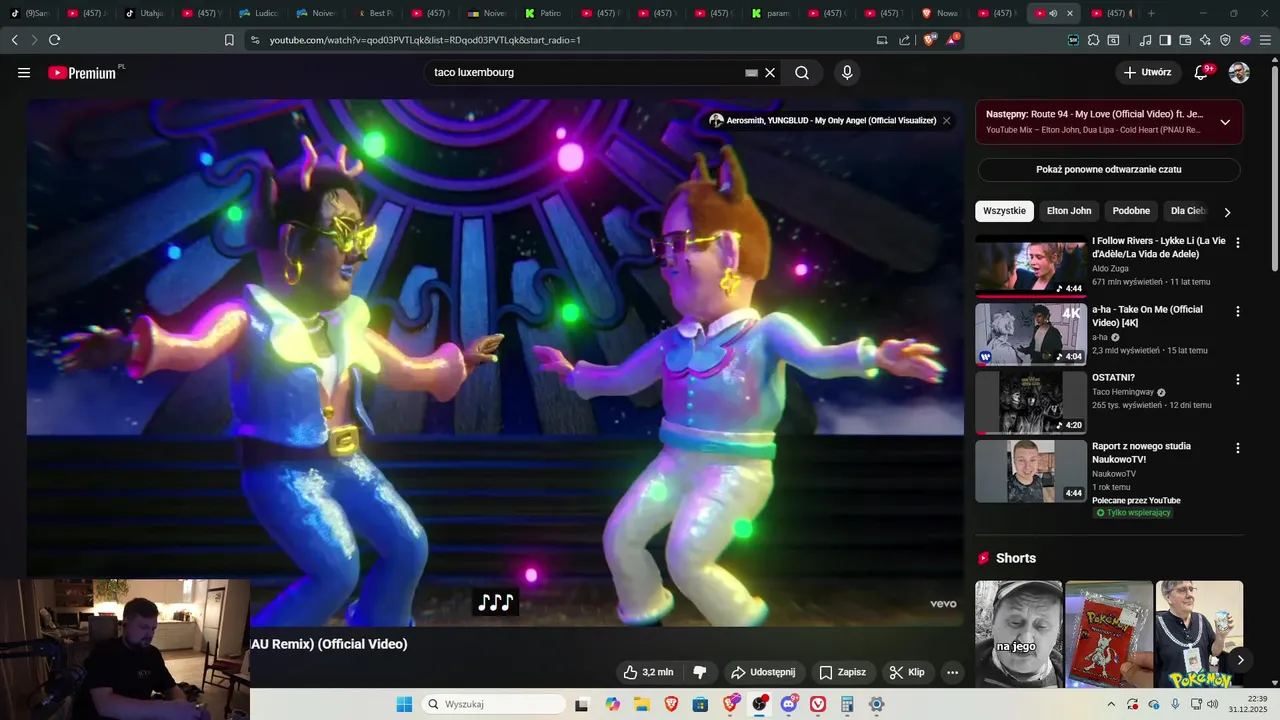Click the YouTube page vertical scrollbar

1273,170
